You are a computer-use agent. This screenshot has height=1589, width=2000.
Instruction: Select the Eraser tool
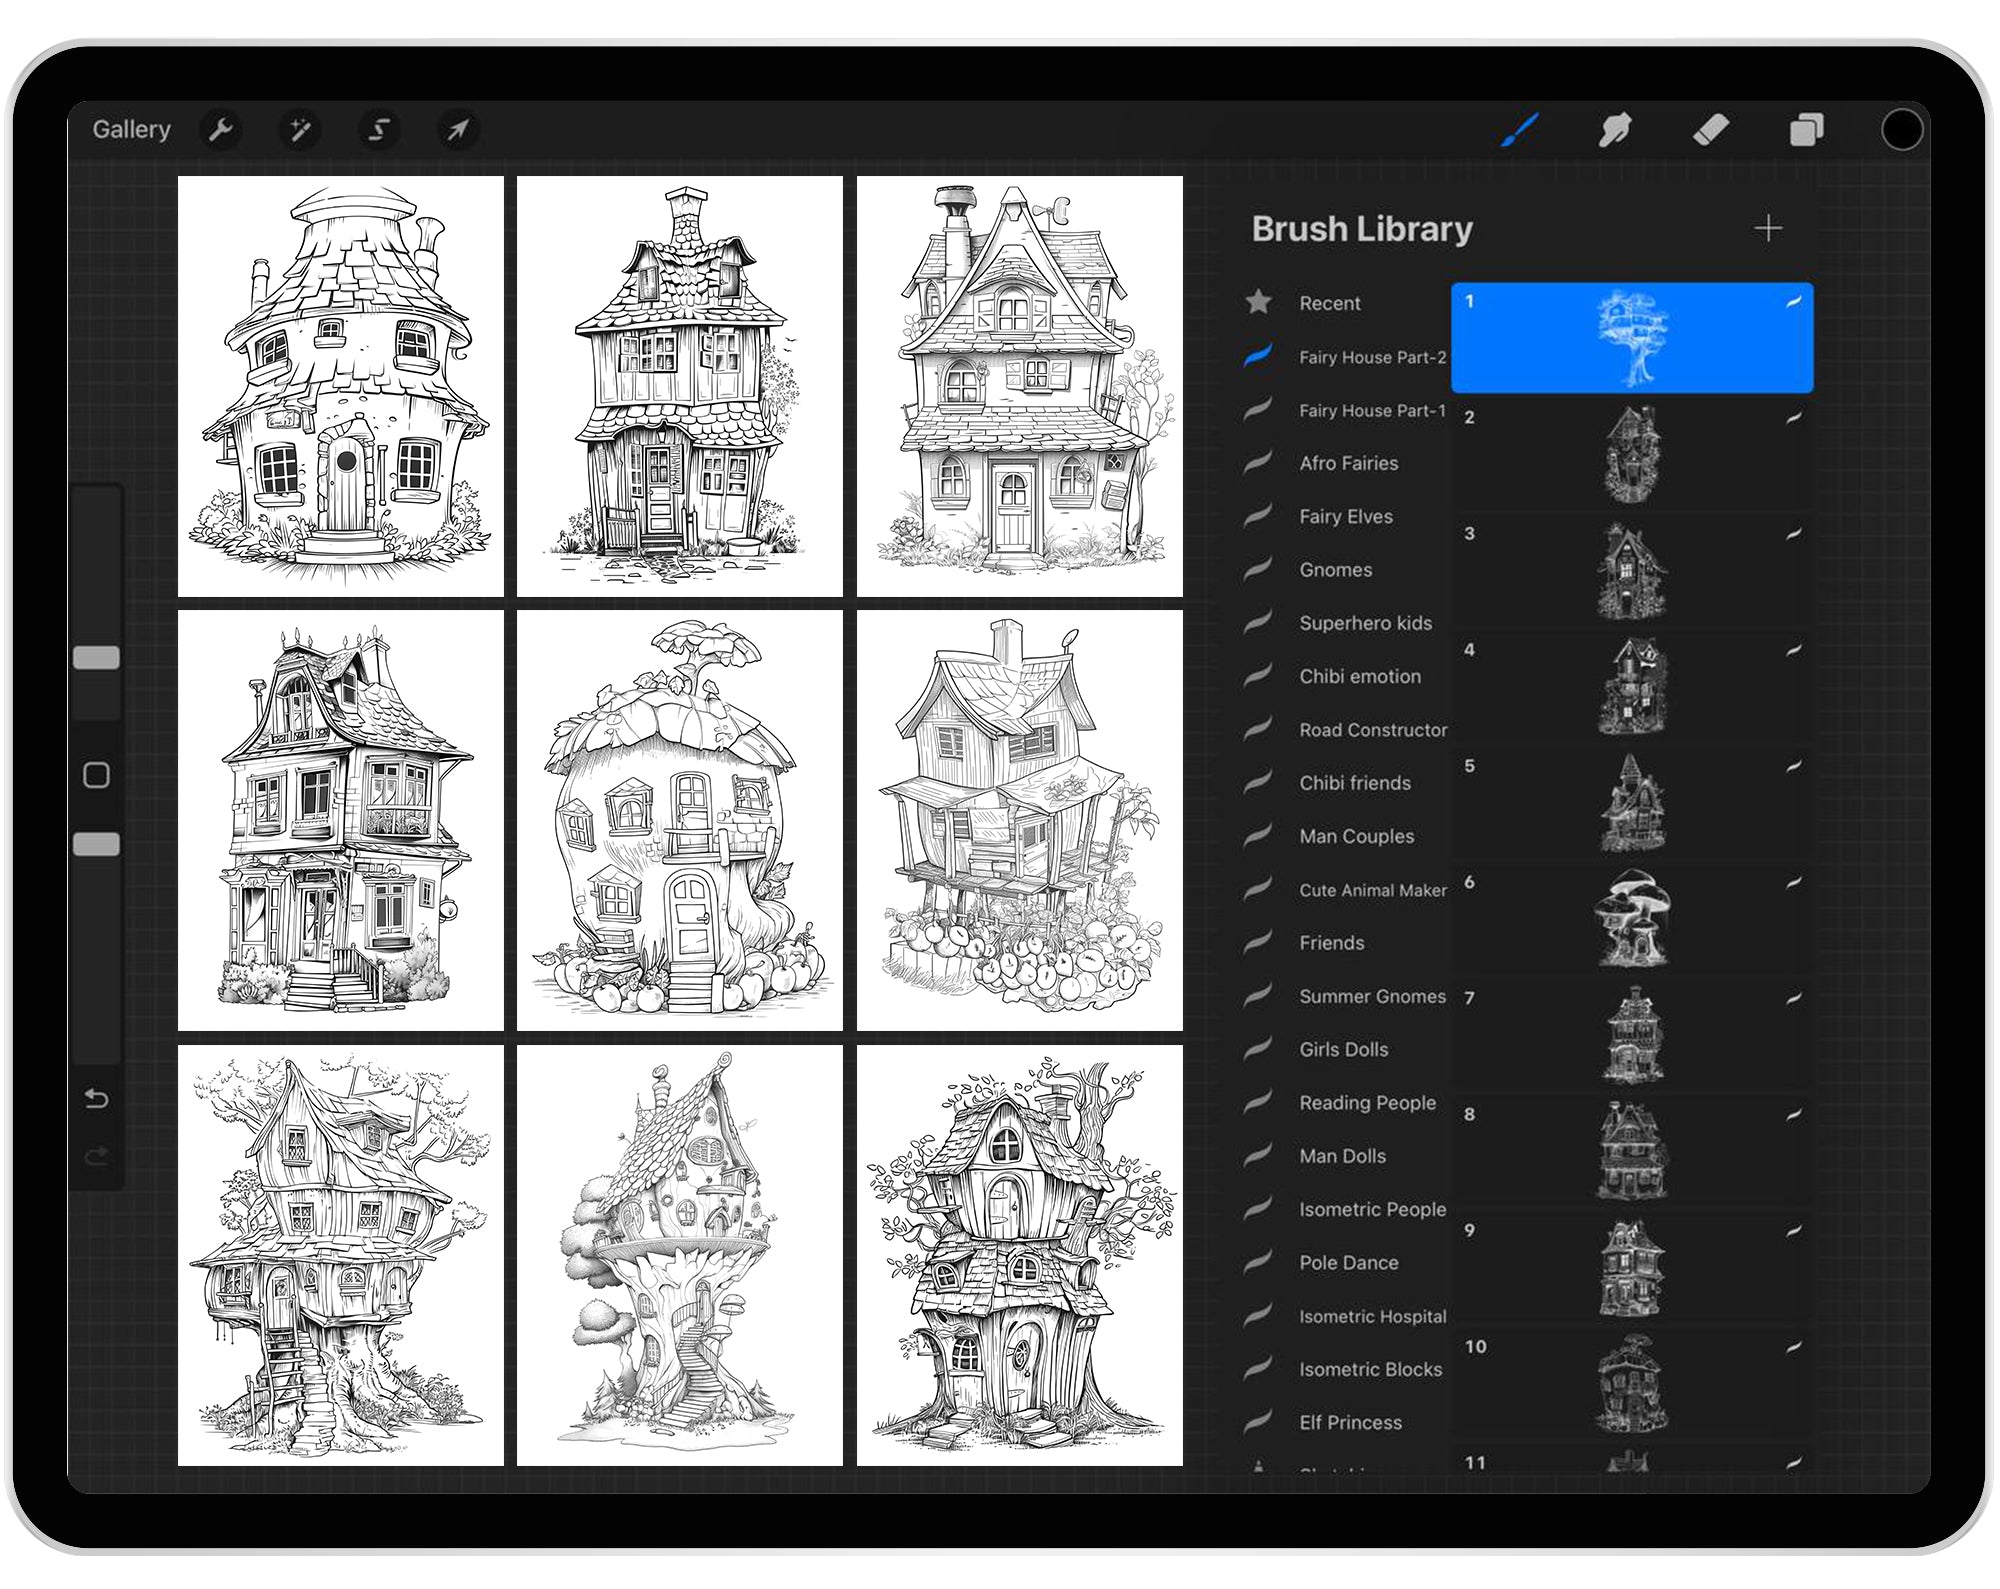(x=1712, y=128)
